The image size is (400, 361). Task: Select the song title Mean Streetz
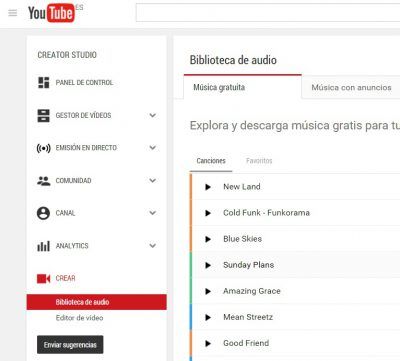[248, 317]
